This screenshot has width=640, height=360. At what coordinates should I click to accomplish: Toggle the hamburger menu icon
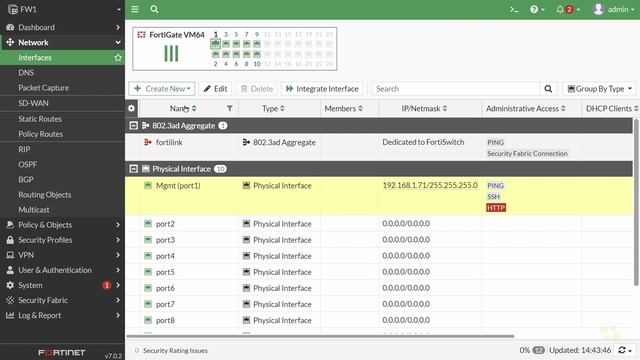[135, 9]
